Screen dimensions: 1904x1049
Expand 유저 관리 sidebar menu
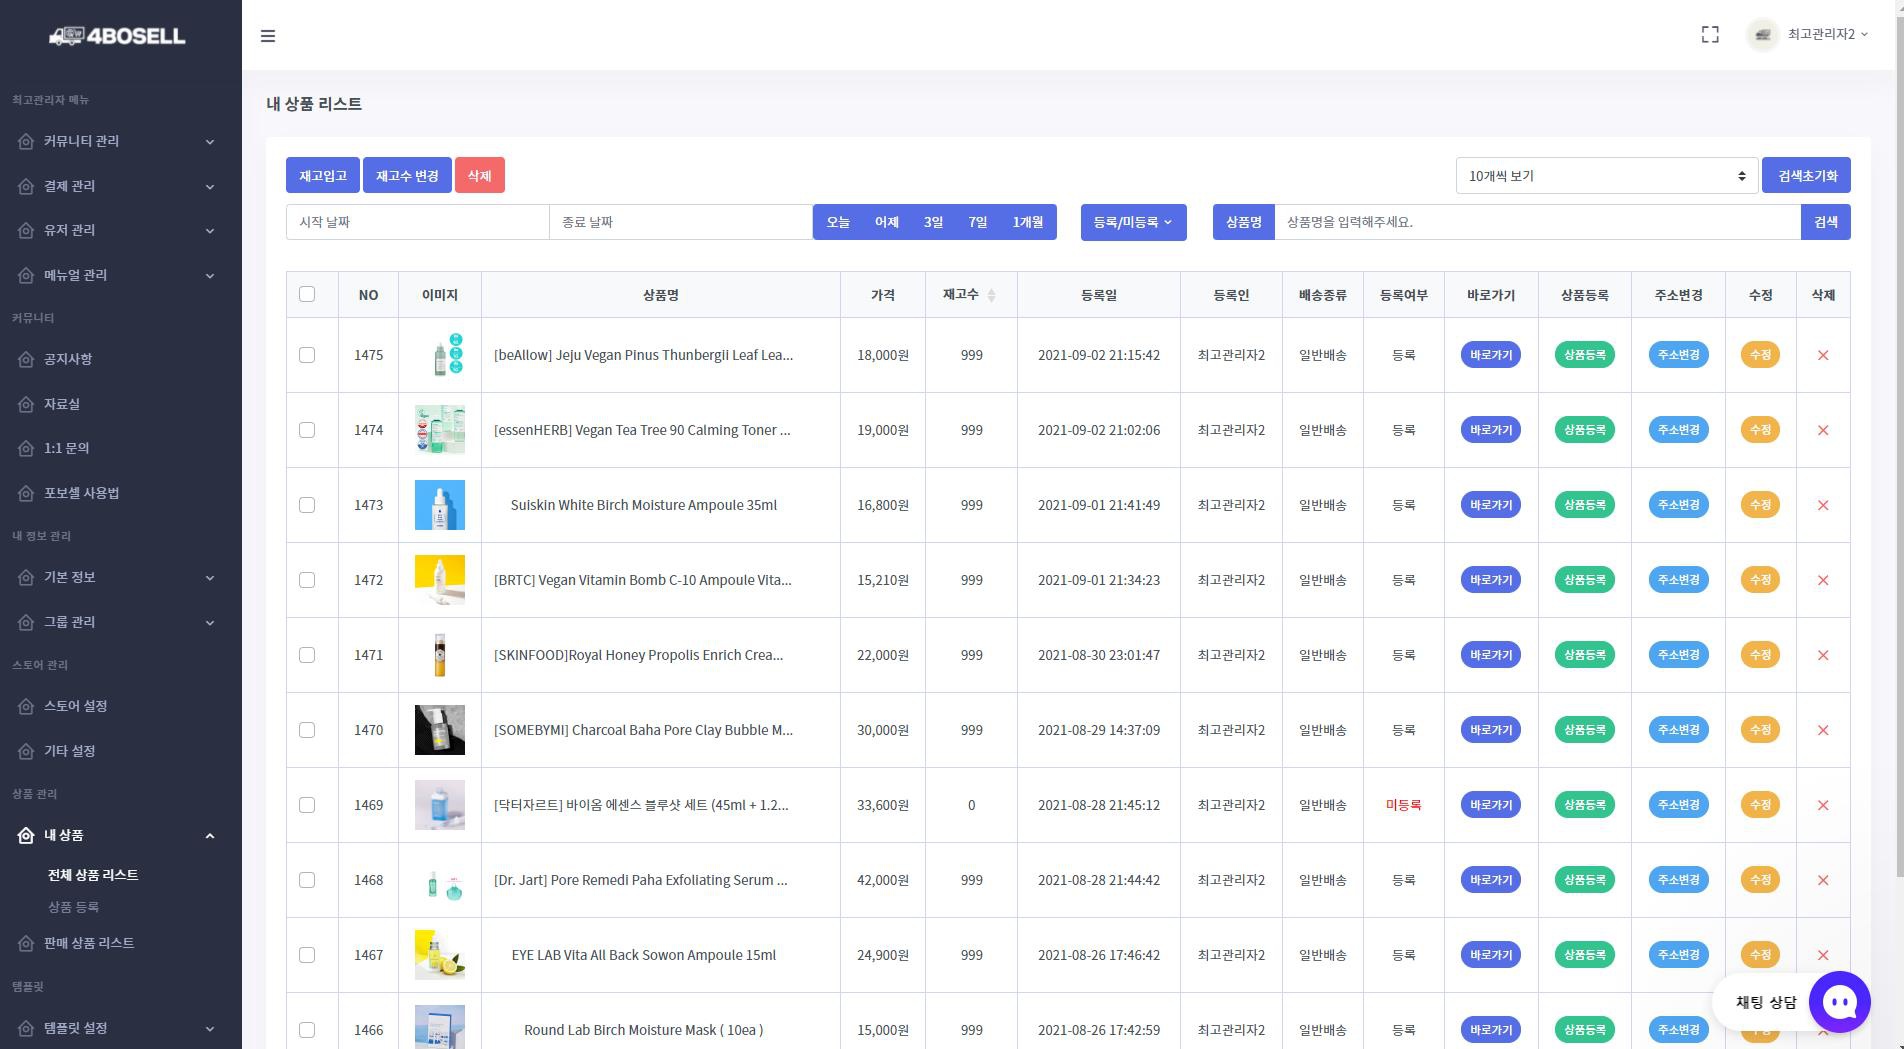tap(120, 230)
